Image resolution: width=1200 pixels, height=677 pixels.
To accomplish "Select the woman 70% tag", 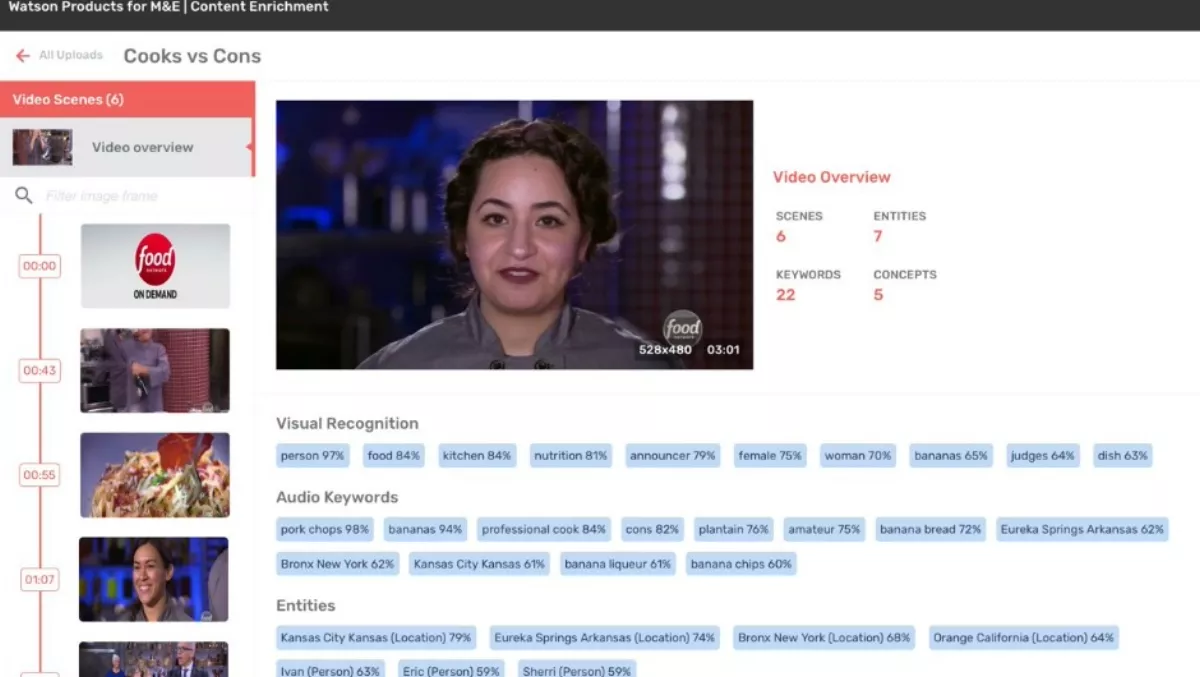I will (x=858, y=456).
